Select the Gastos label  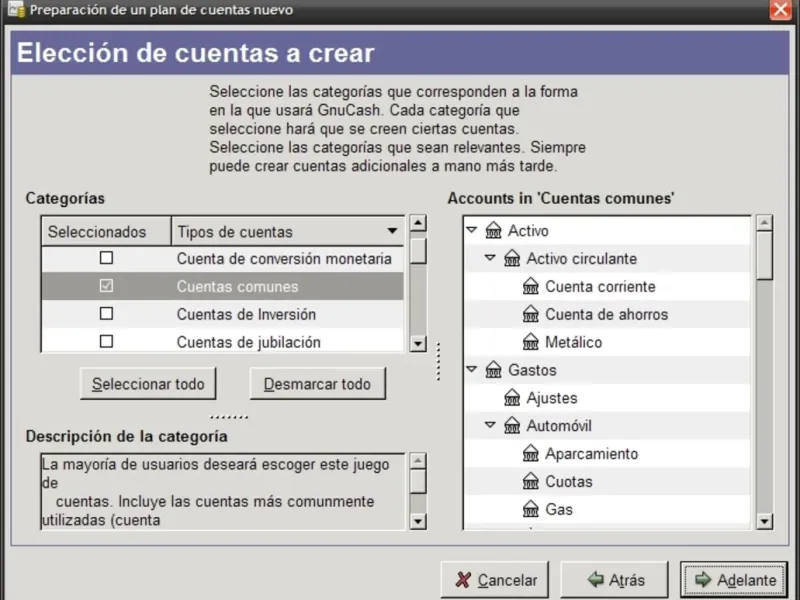pyautogui.click(x=532, y=370)
